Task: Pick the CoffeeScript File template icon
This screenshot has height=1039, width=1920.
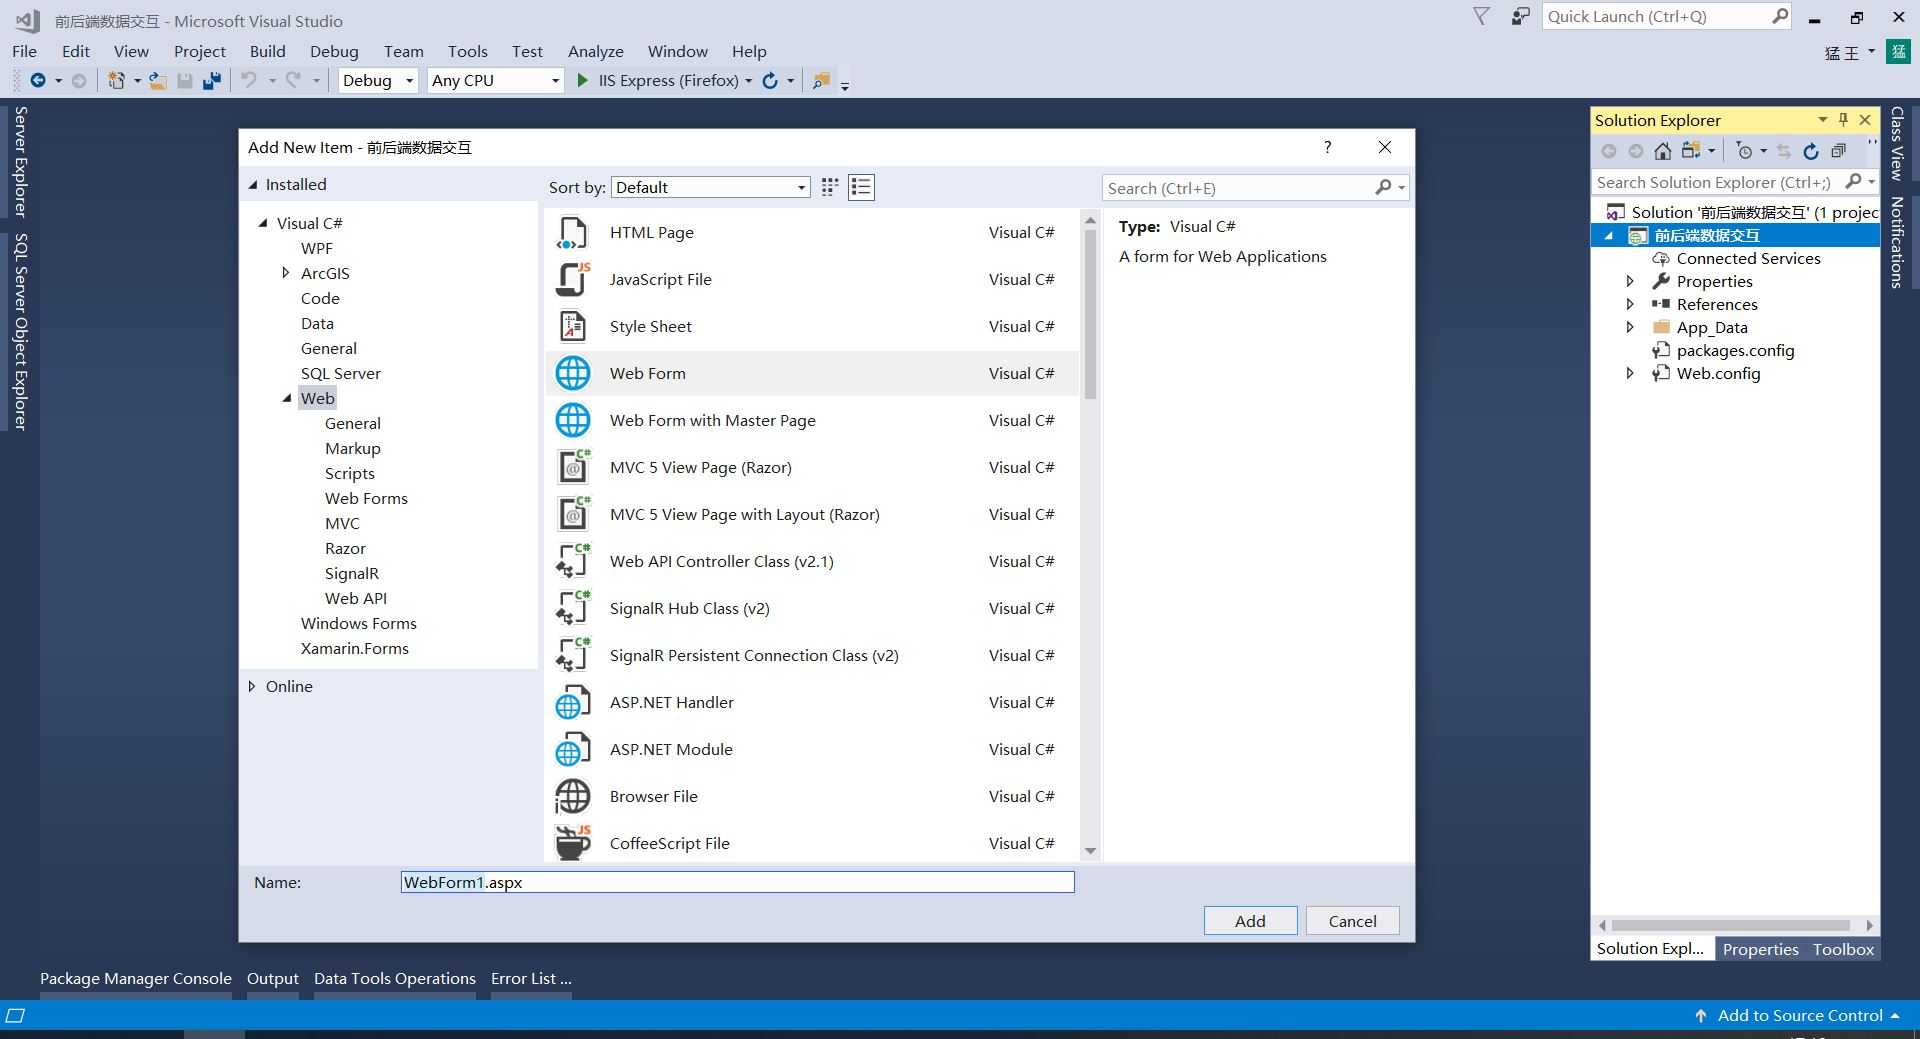Action: [x=572, y=843]
